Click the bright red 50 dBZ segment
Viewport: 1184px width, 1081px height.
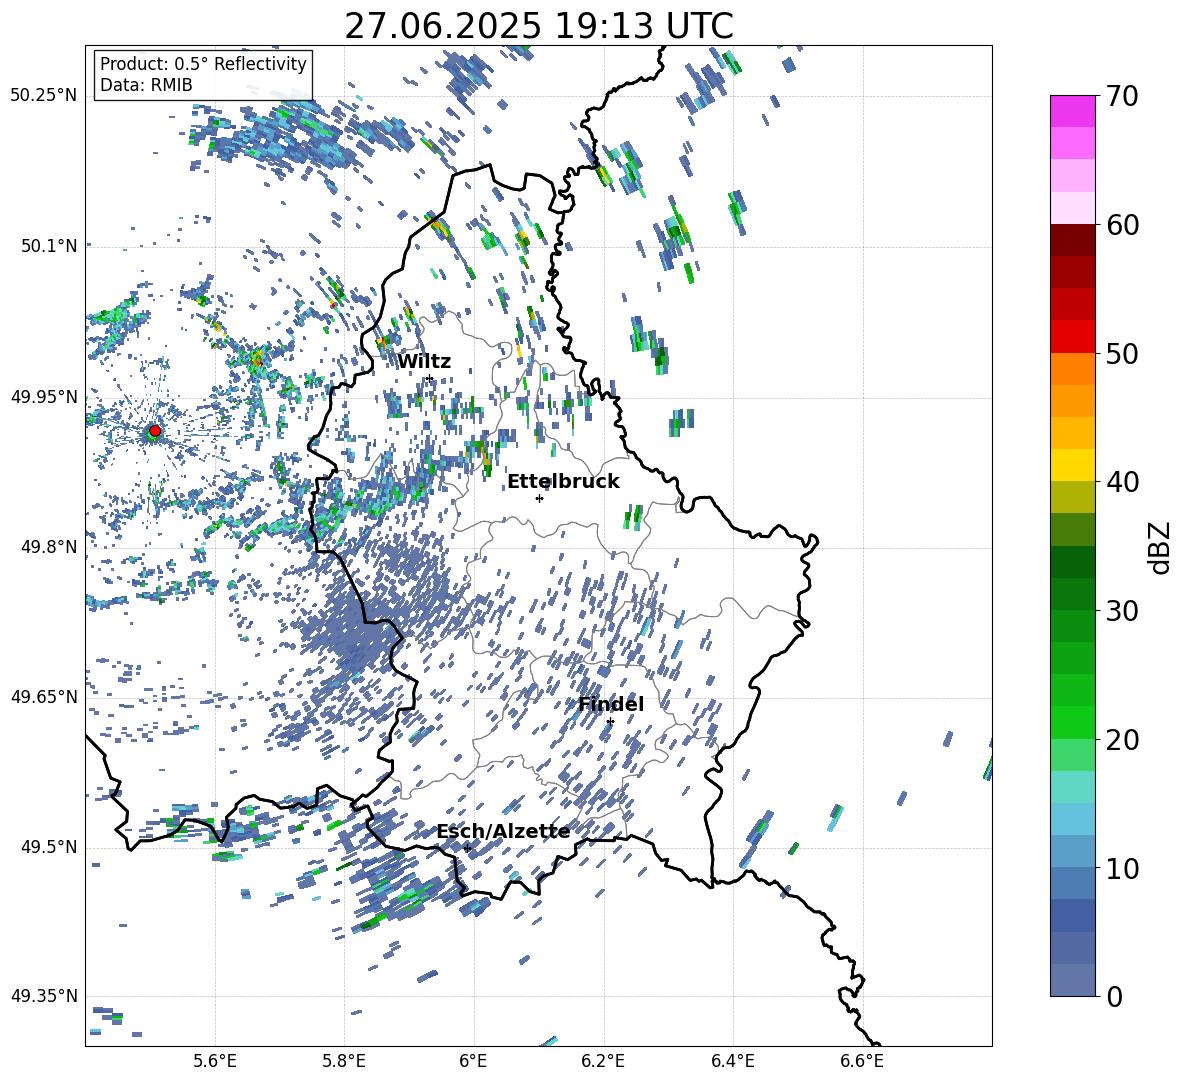(x=1072, y=337)
